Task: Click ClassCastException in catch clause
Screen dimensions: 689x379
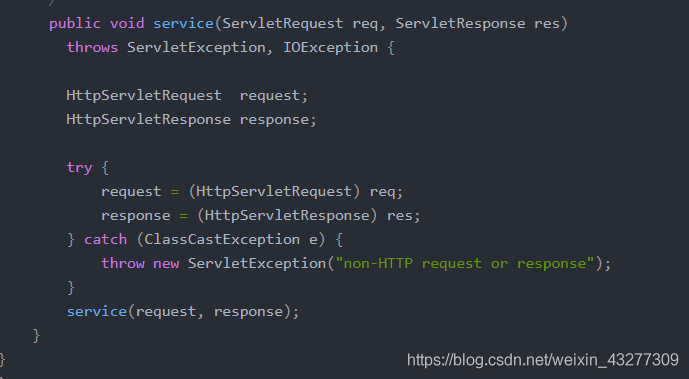Action: coord(222,240)
